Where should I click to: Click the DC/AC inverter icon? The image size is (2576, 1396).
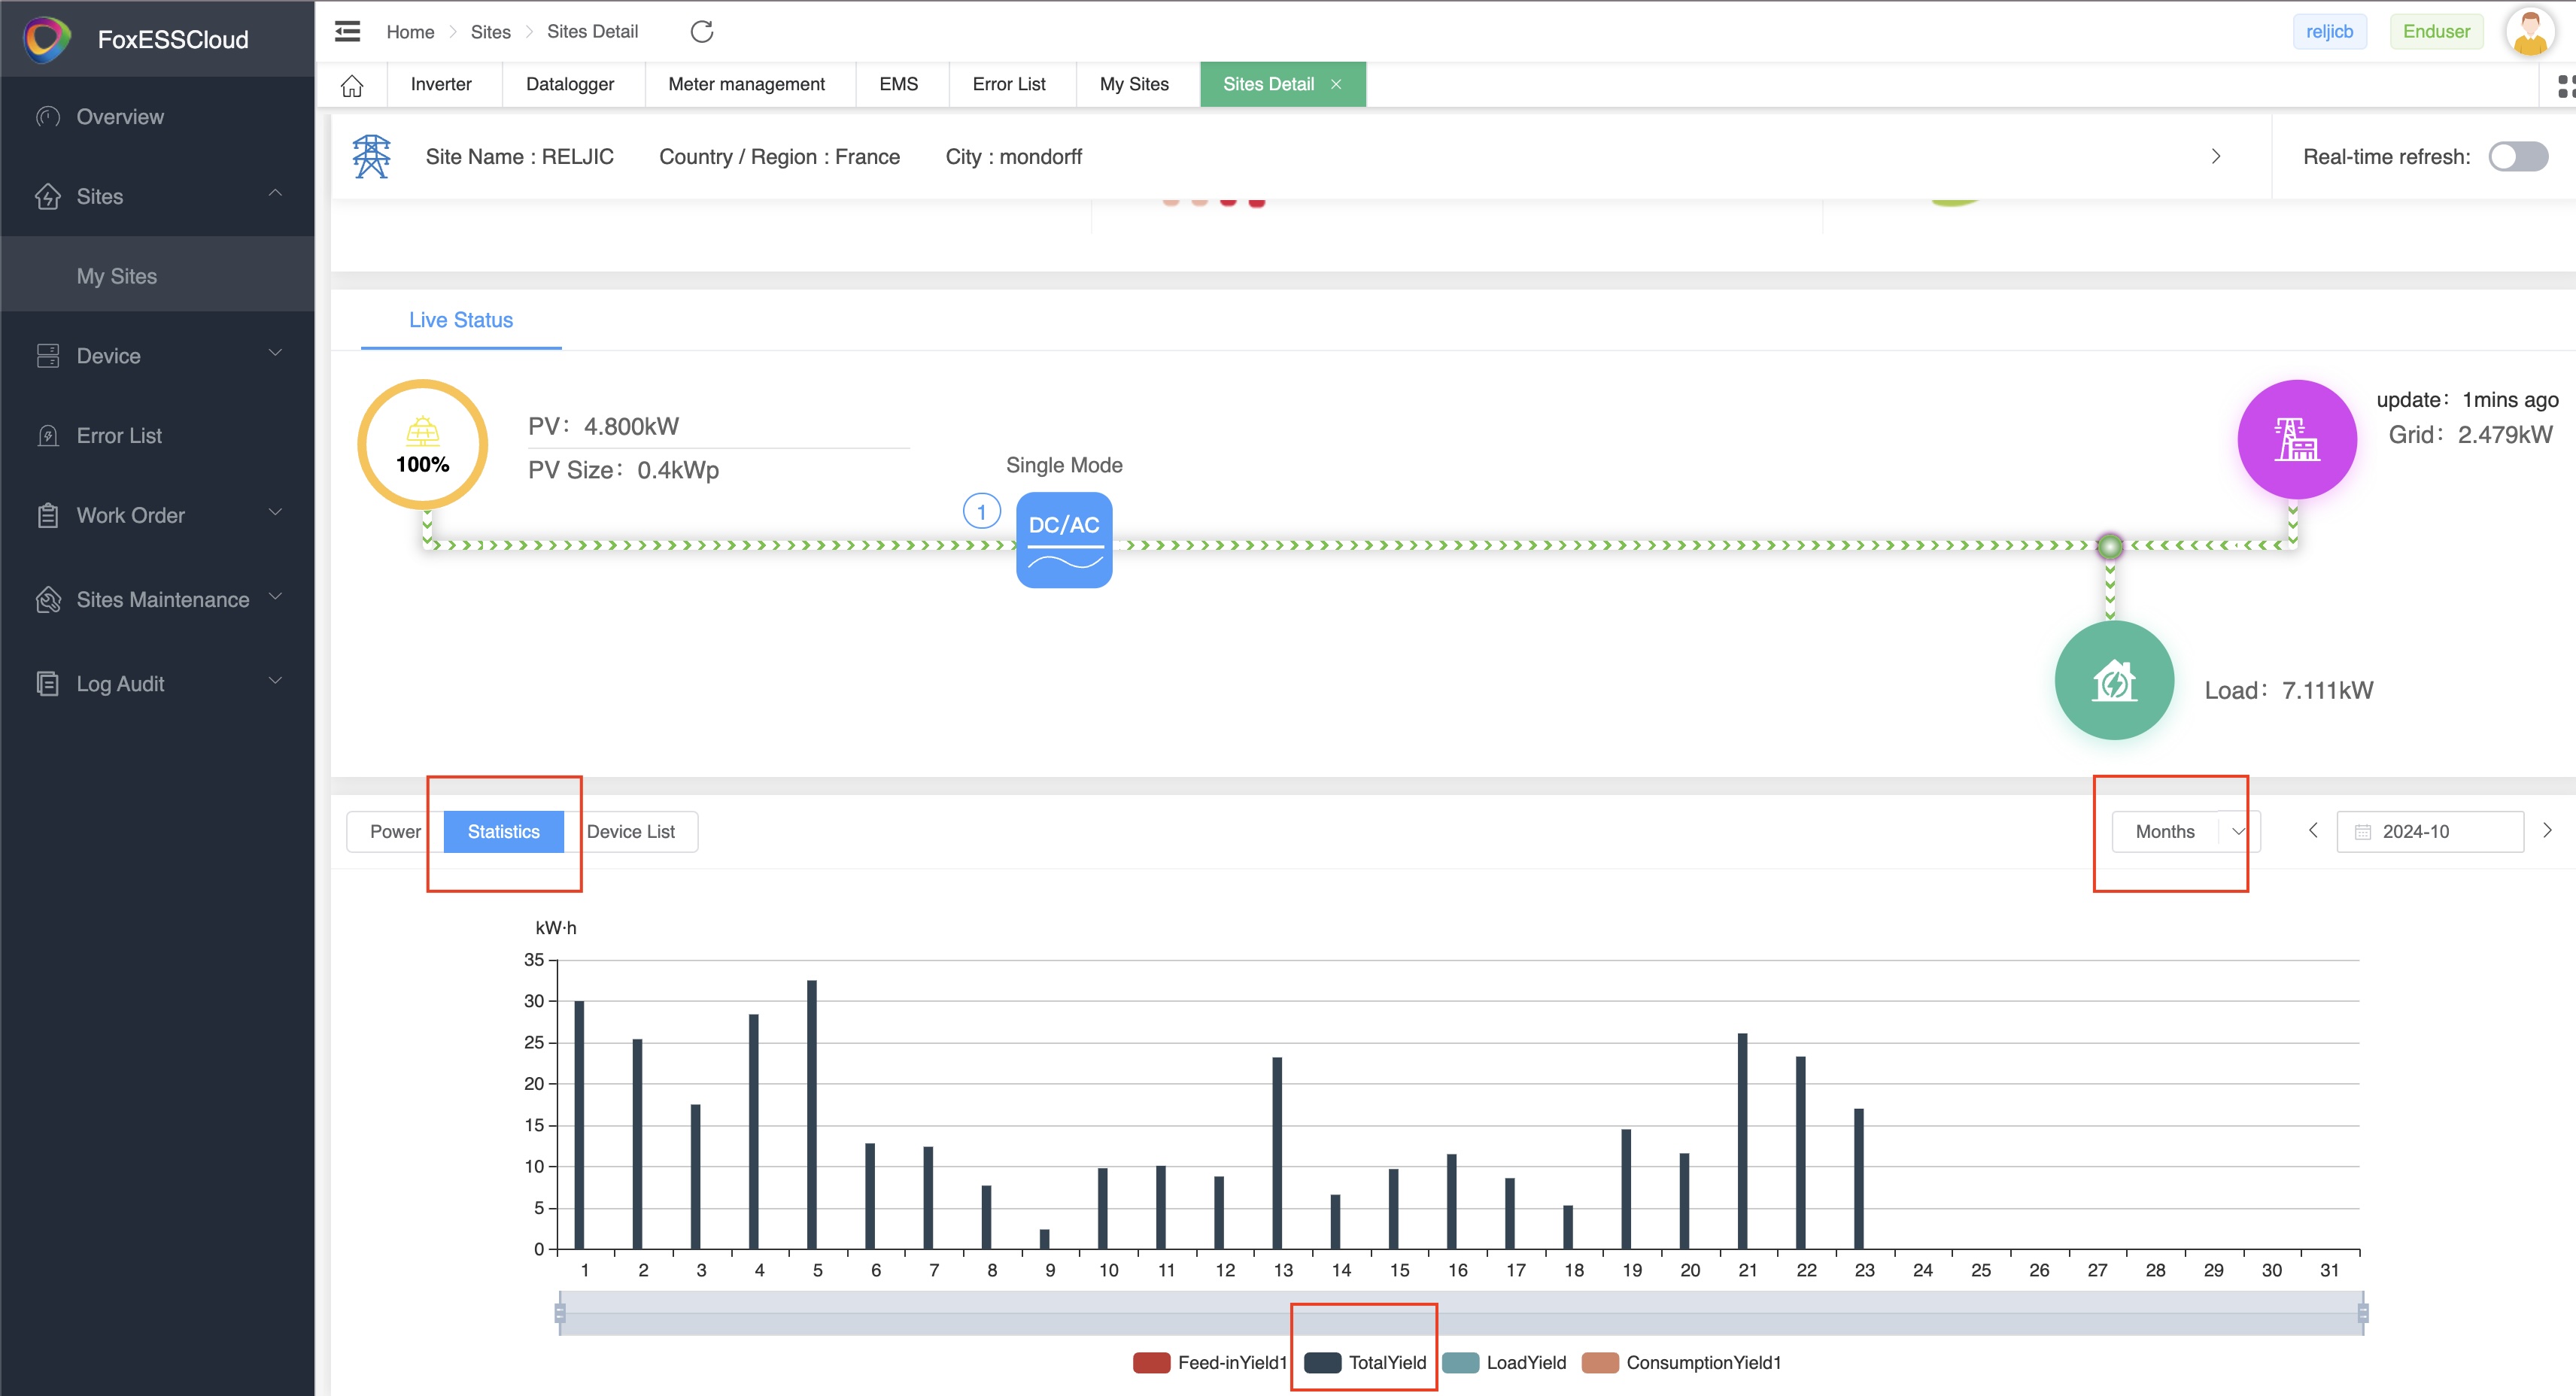coord(1064,539)
